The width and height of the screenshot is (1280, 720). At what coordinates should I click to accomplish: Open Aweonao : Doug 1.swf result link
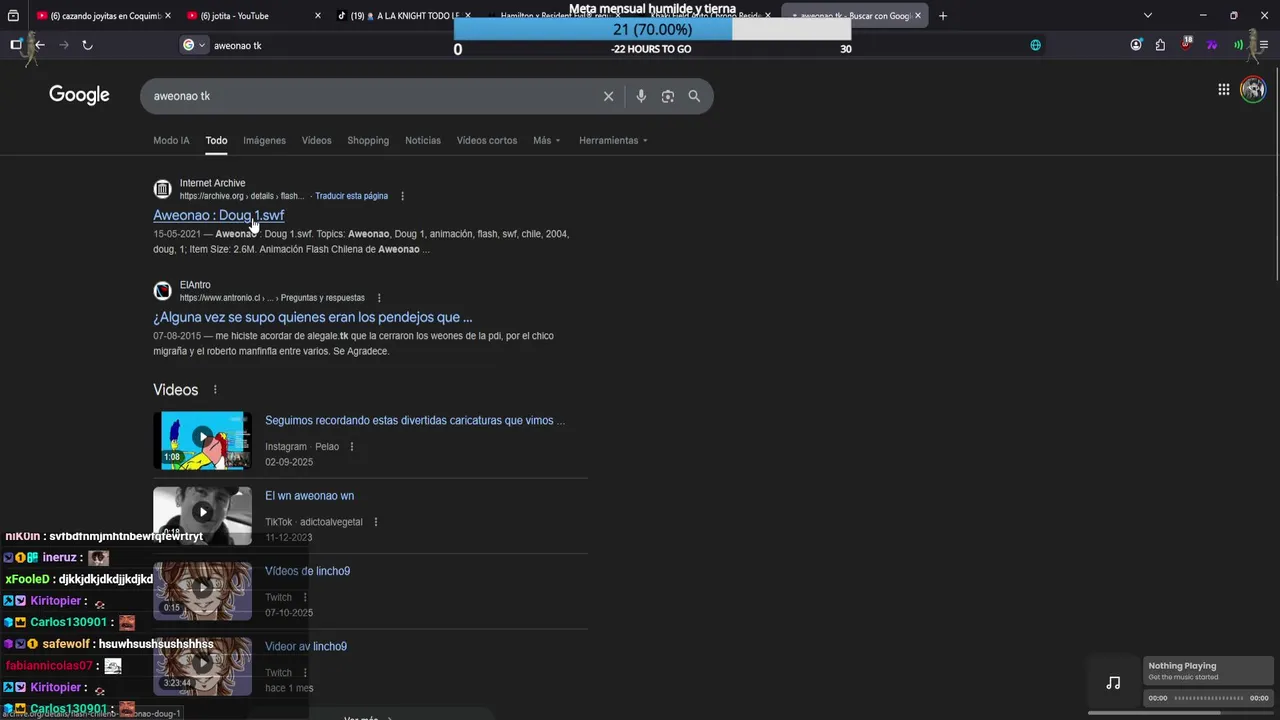218,215
